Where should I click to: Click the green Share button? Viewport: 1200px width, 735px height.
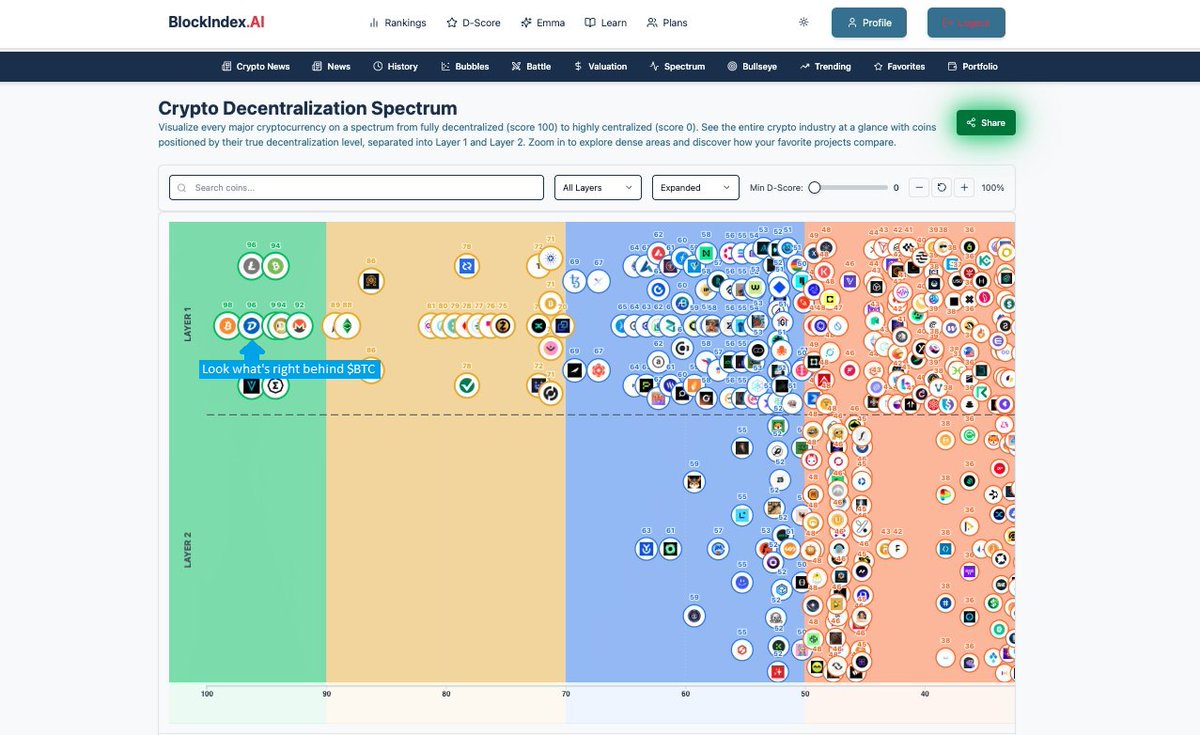[986, 123]
